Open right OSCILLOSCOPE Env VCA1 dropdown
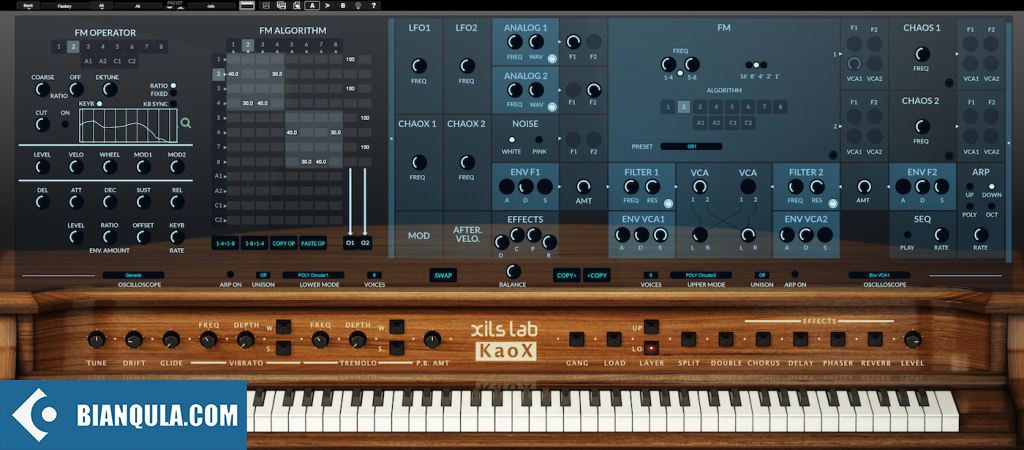 (879, 275)
